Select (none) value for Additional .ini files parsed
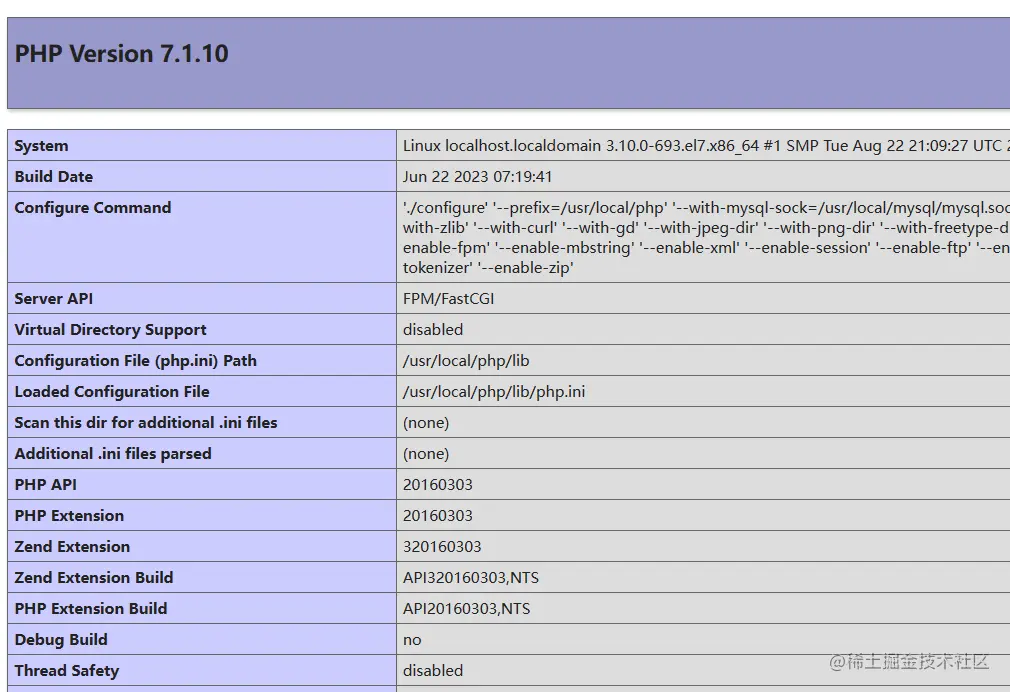Screen dimensions: 1010x692 coord(426,454)
